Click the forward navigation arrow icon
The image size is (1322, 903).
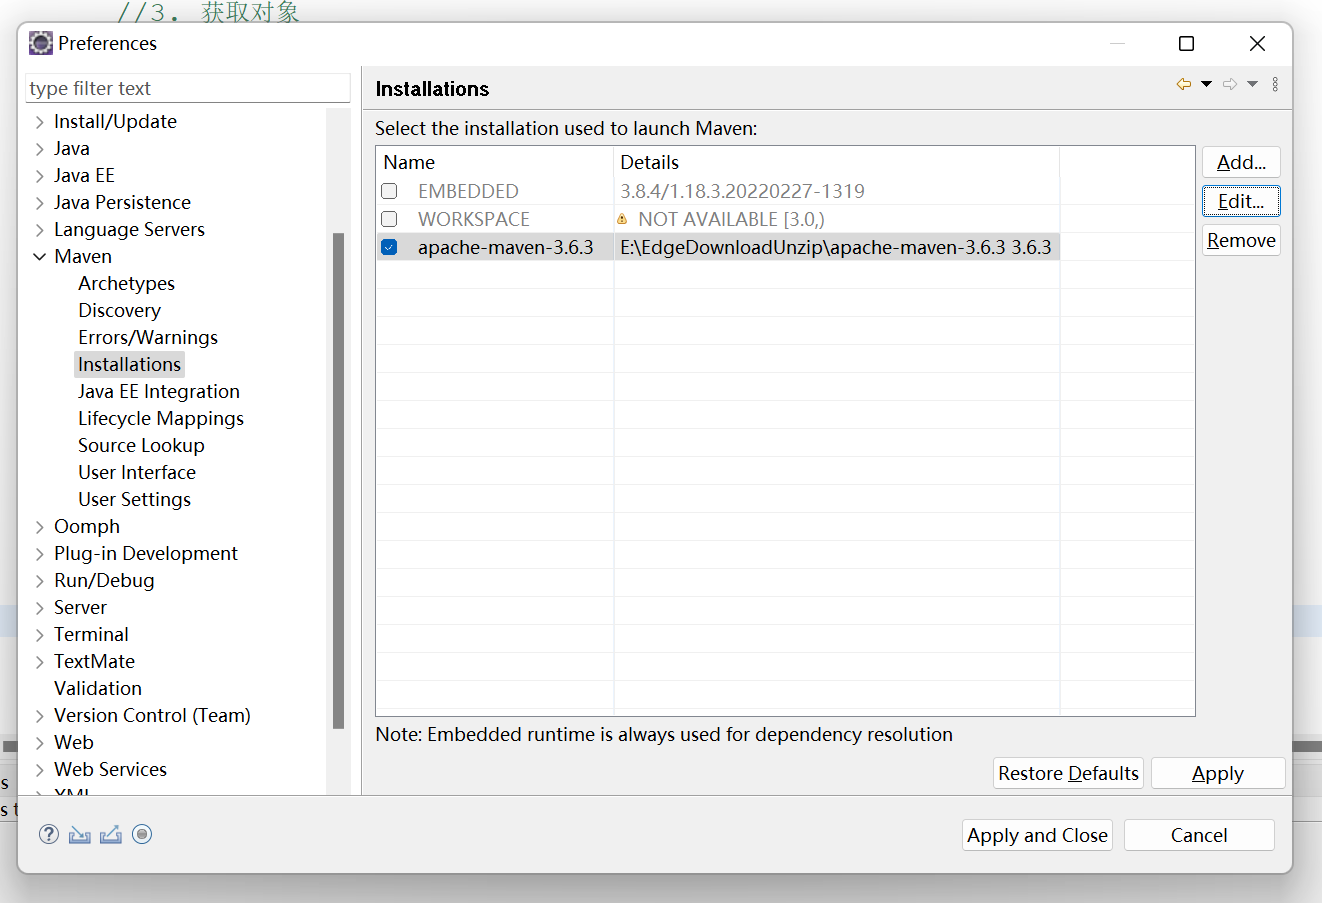[x=1230, y=84]
